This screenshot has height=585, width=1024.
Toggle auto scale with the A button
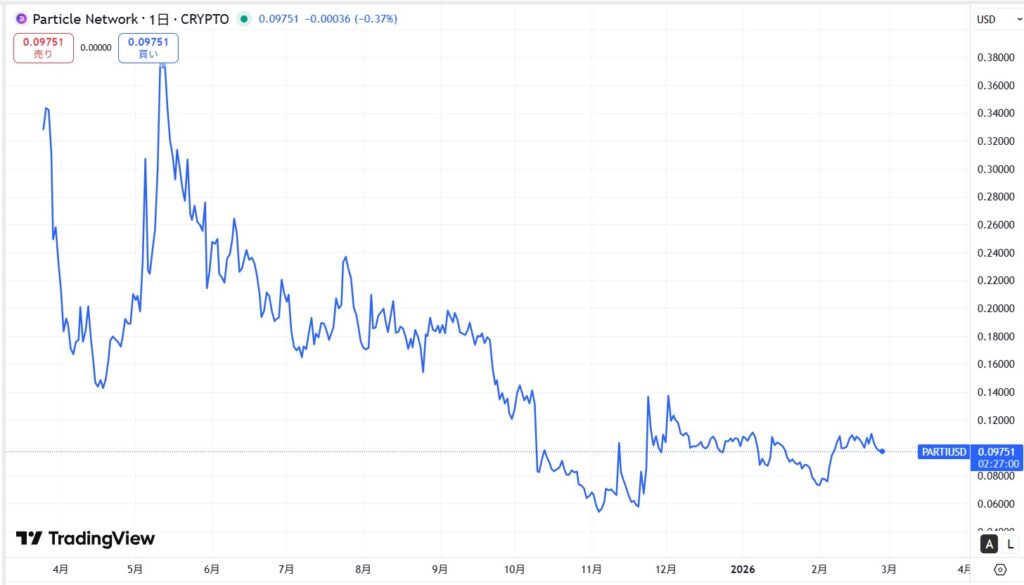click(988, 543)
